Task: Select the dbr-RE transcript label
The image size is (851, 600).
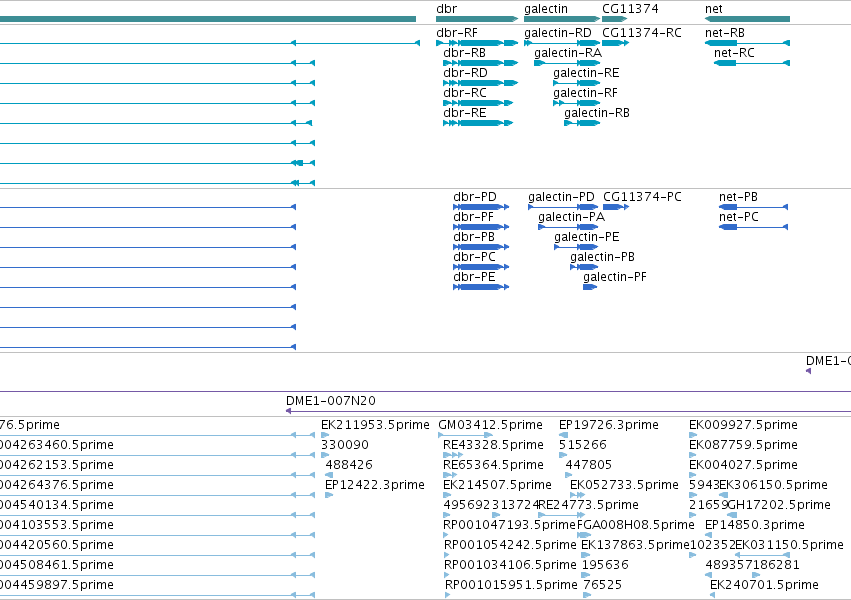Action: 465,113
